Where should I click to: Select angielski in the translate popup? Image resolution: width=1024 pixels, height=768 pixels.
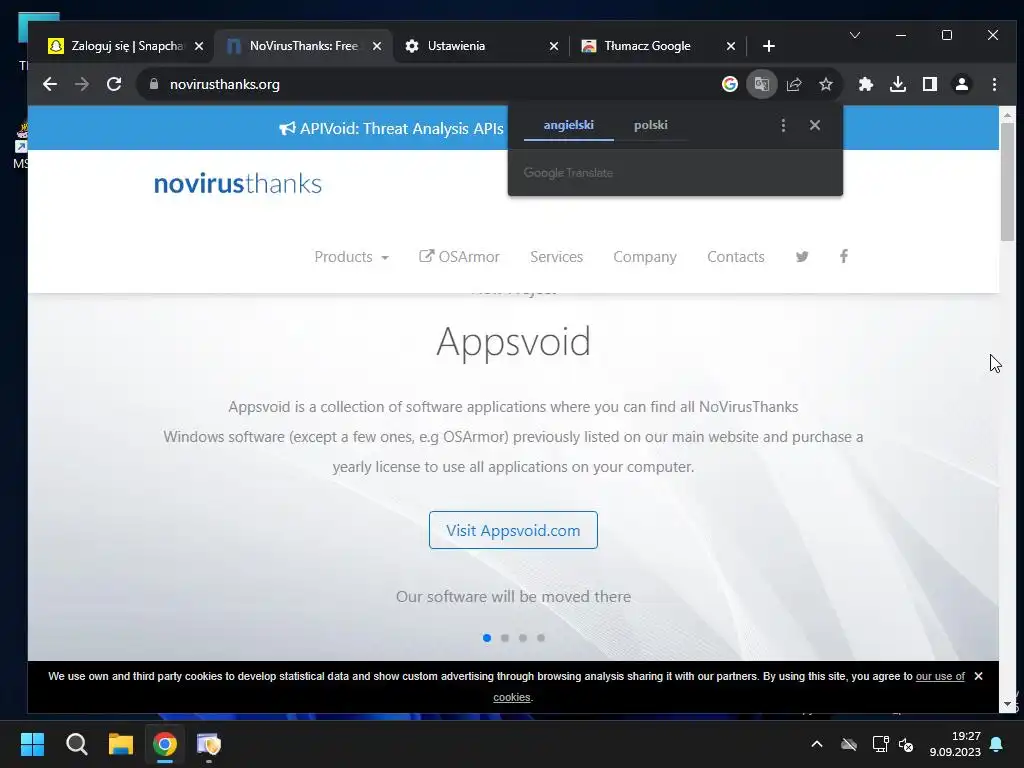point(569,125)
